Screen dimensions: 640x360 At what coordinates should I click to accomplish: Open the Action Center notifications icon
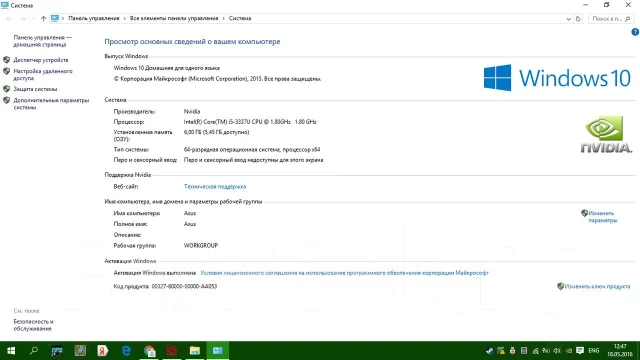(x=580, y=351)
